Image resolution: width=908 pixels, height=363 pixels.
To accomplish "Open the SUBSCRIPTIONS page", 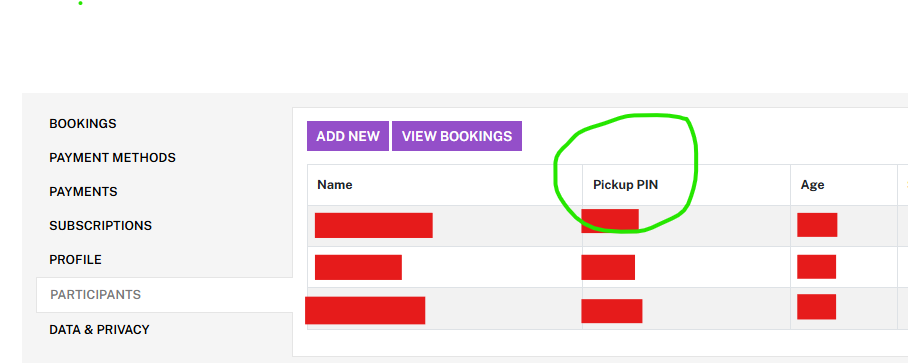I will coord(101,226).
